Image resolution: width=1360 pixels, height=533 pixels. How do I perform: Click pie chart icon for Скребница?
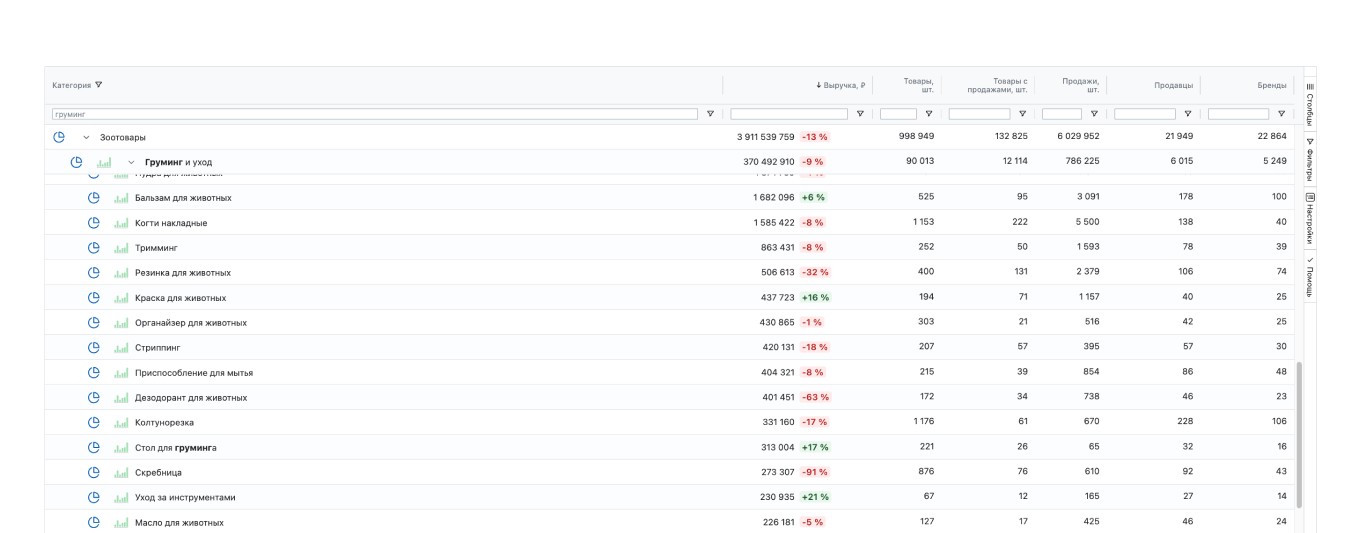coord(94,473)
